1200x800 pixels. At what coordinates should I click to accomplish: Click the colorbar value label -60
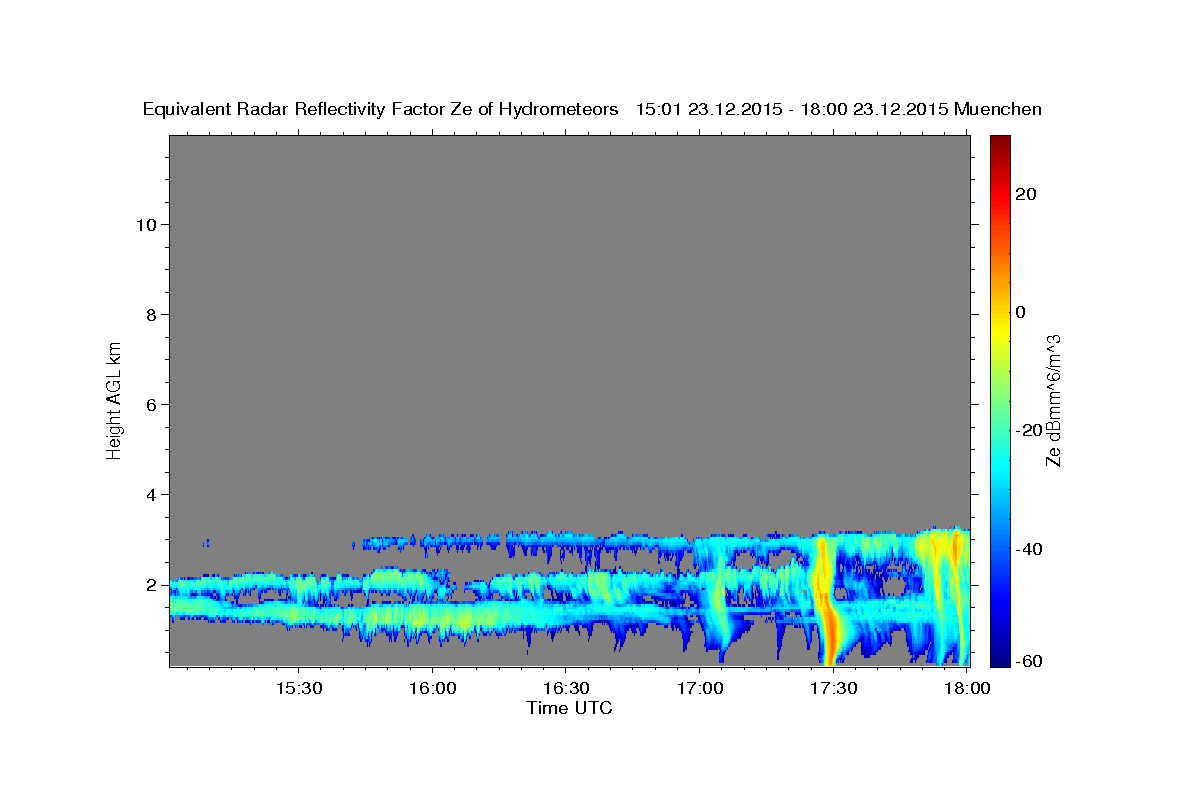1029,662
